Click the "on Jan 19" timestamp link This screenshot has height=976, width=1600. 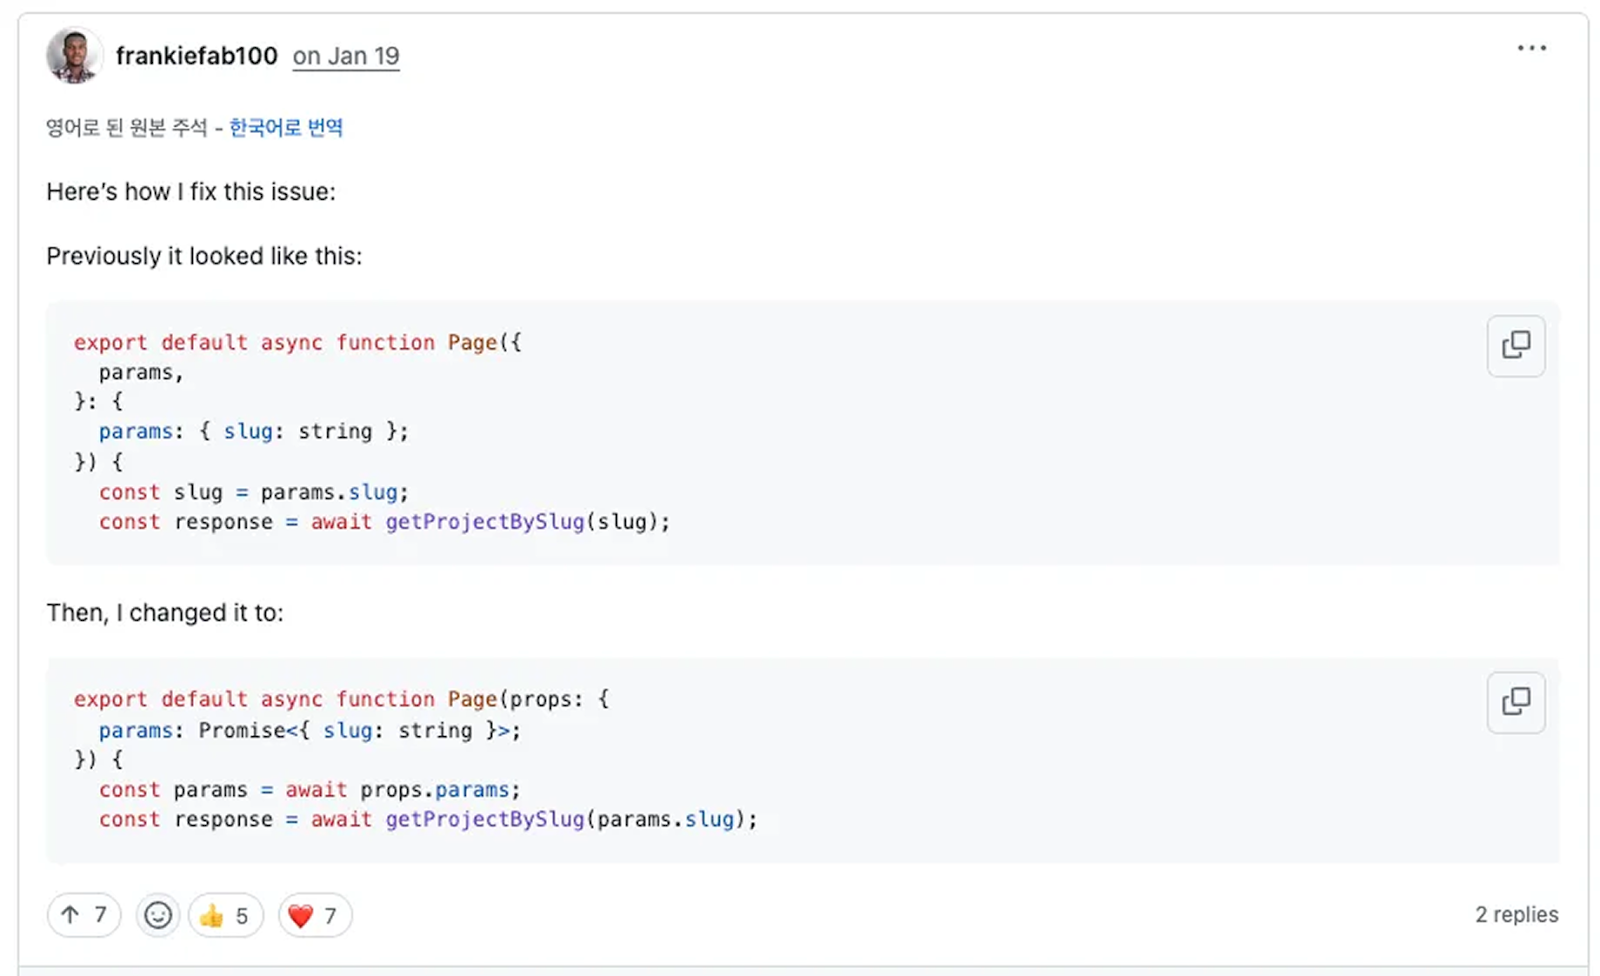click(x=346, y=56)
